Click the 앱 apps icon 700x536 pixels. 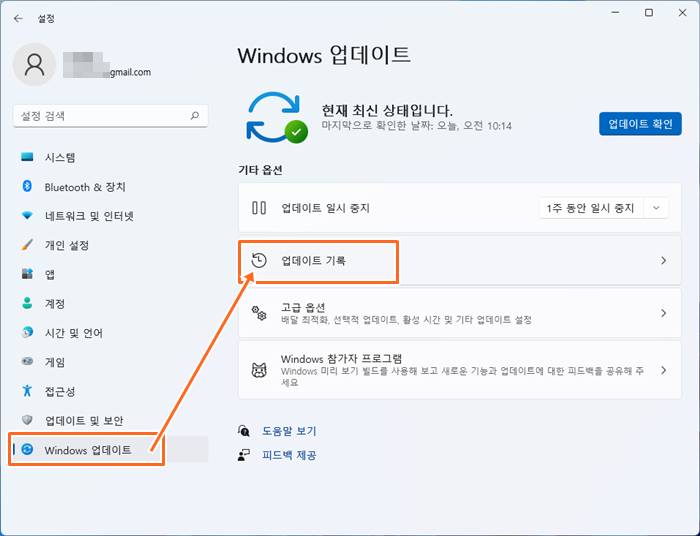(27, 274)
